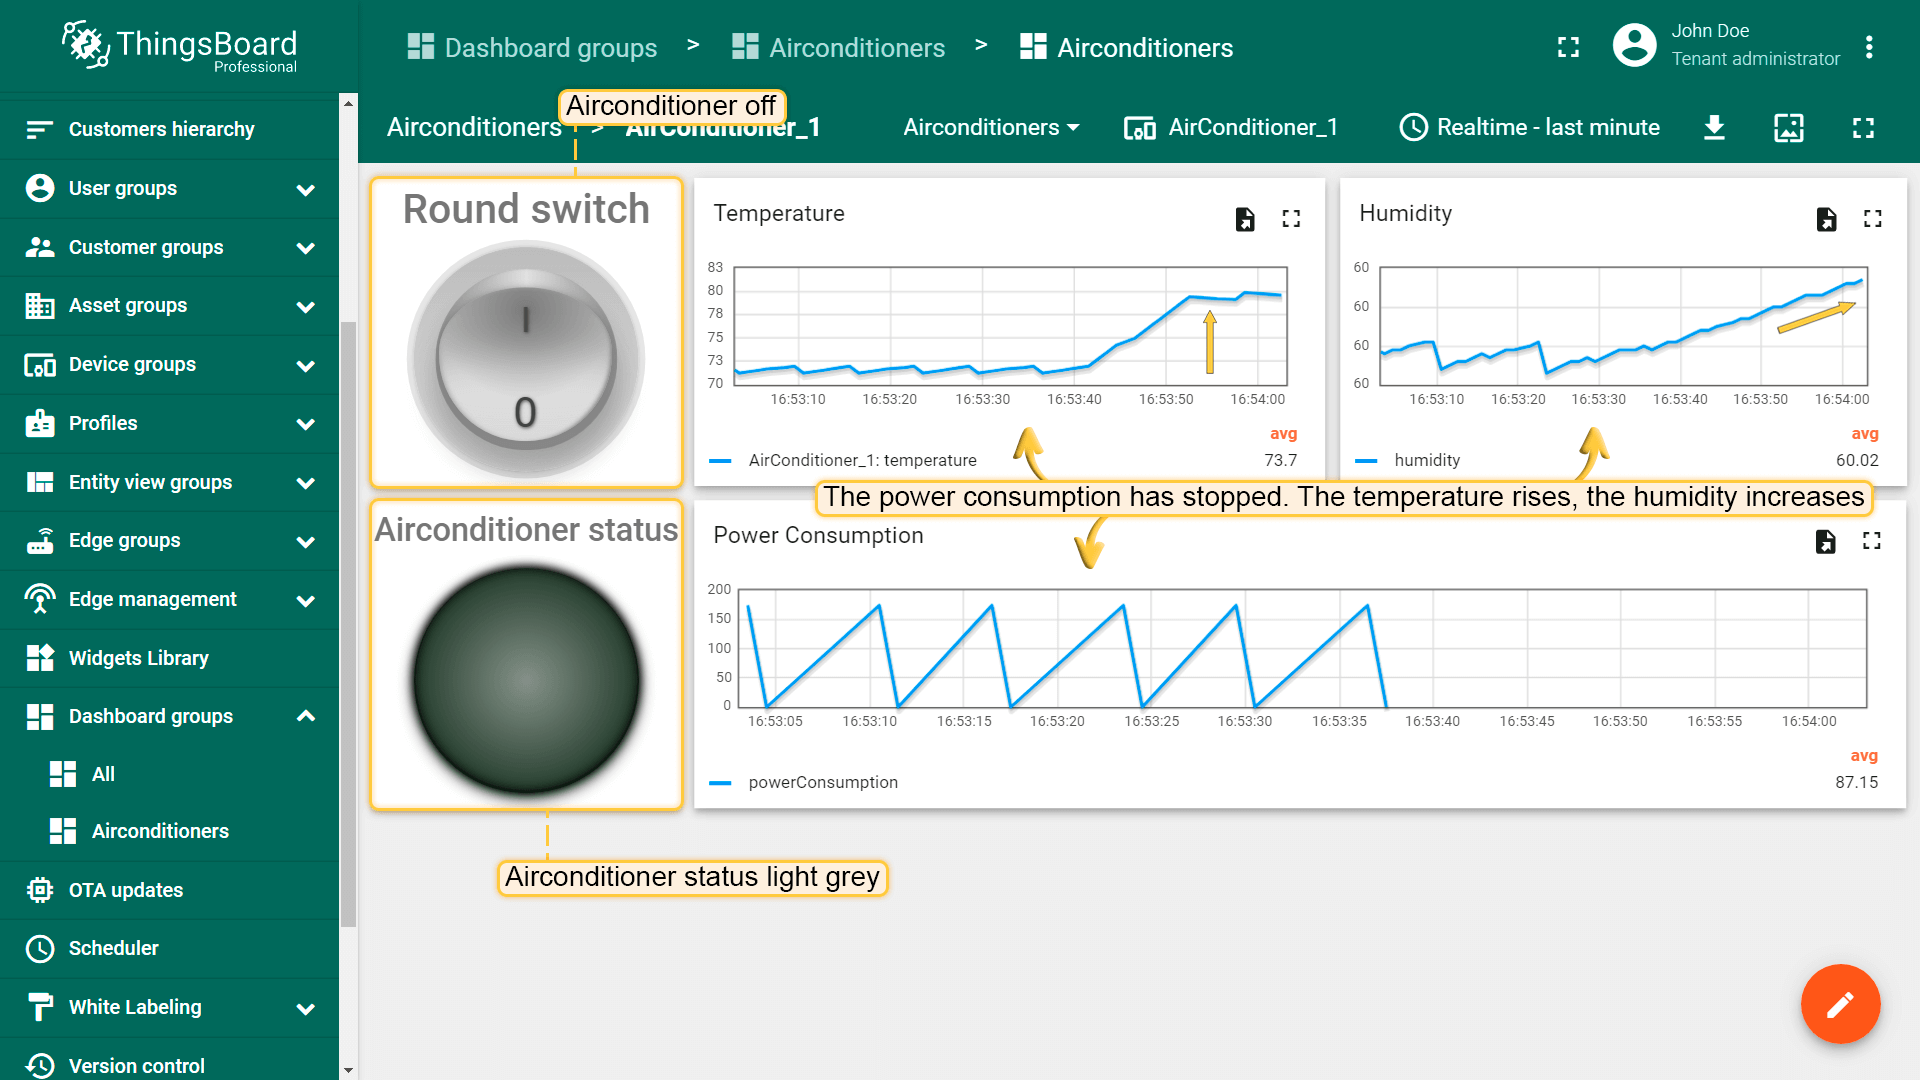Viewport: 1920px width, 1080px height.
Task: Click the orange edit dashboard button
Action: (1840, 1004)
